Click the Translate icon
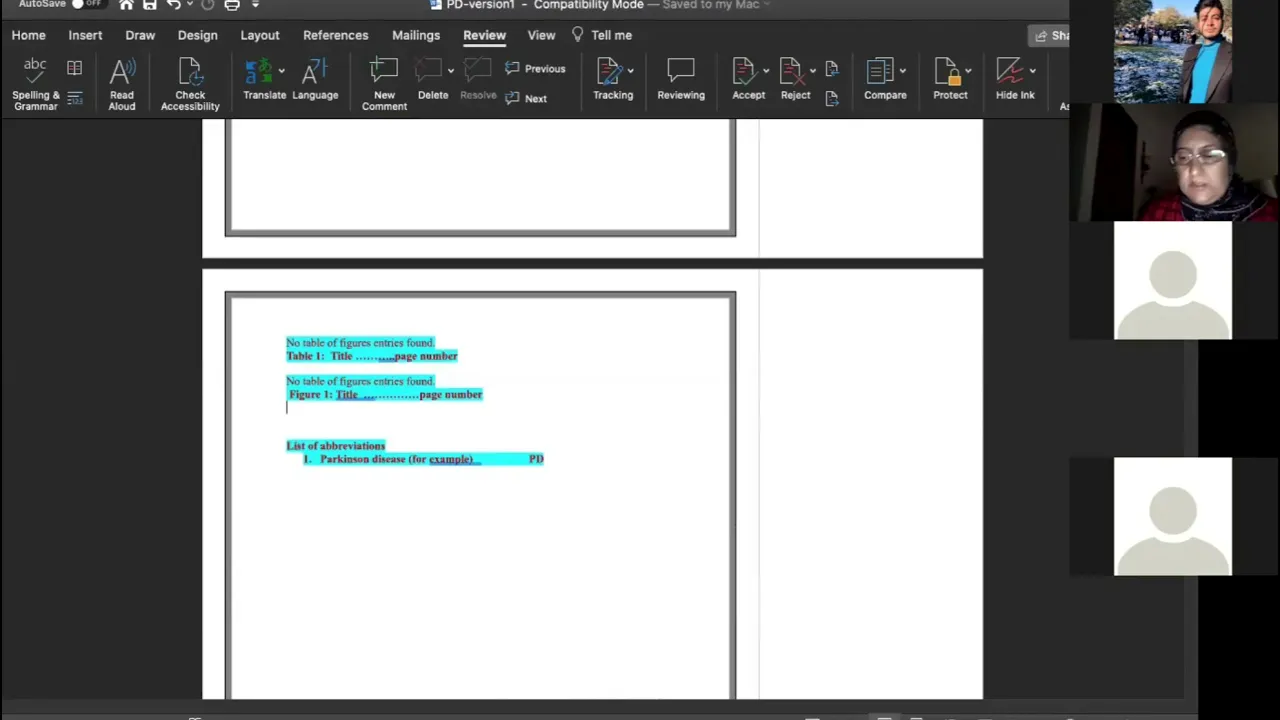Viewport: 1280px width, 720px height. point(259,71)
